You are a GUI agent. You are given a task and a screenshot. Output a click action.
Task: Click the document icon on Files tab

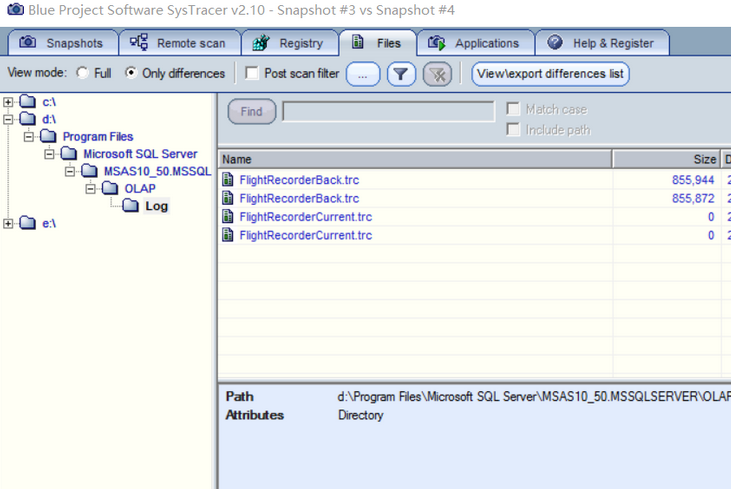(358, 42)
